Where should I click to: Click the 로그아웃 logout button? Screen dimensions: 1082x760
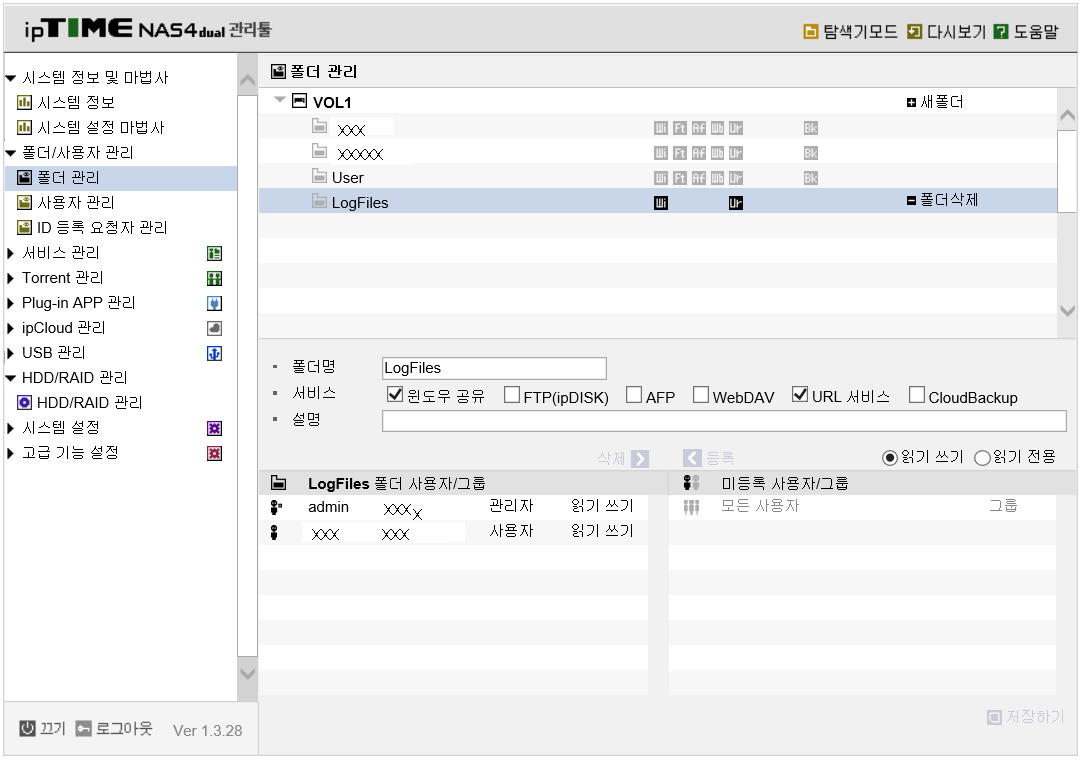tap(114, 728)
